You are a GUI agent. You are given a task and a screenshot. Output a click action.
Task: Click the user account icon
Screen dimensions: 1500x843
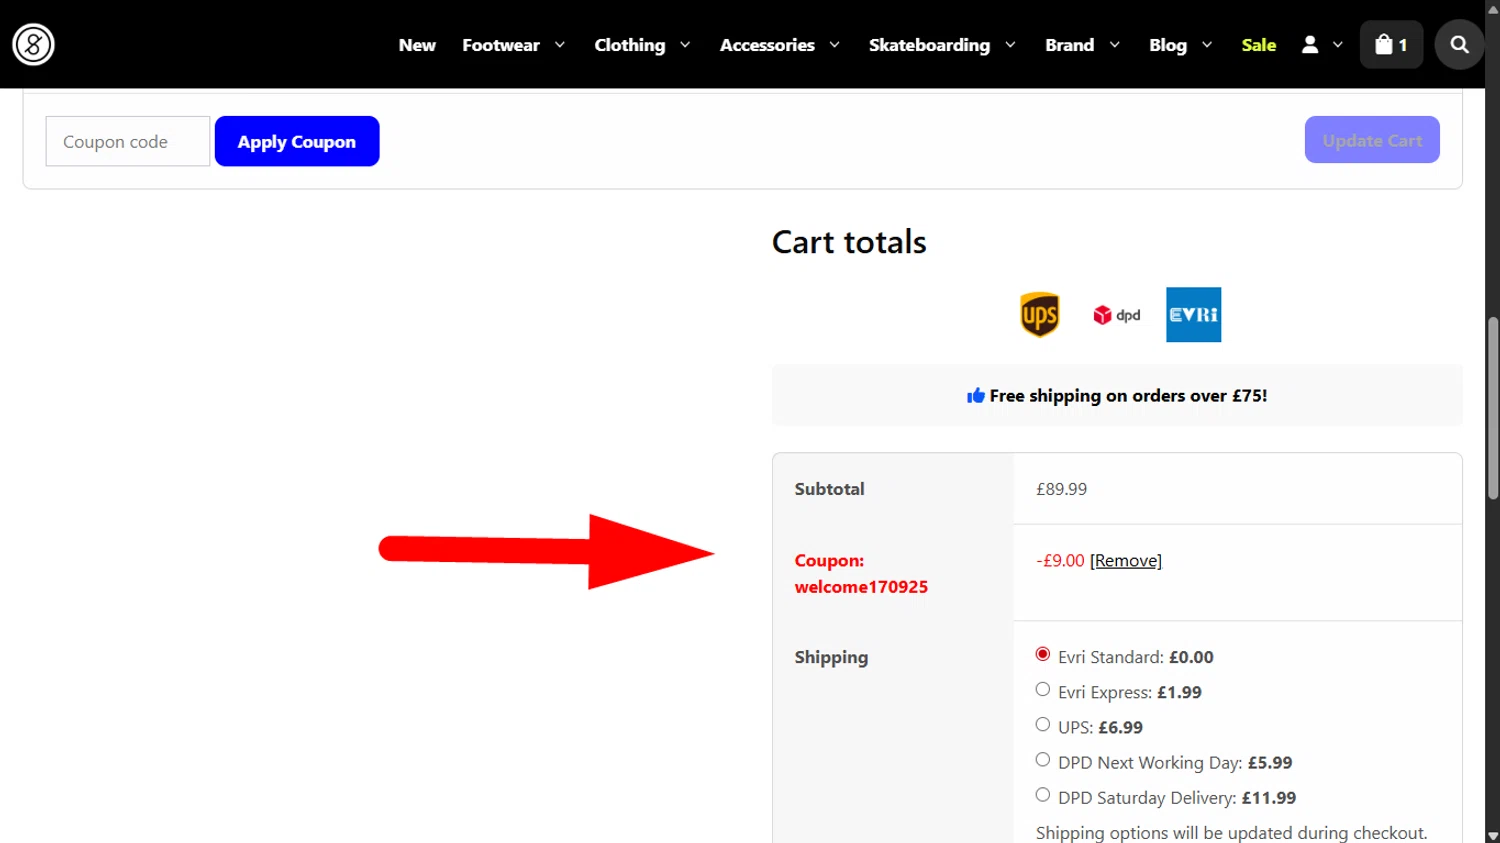click(x=1309, y=45)
